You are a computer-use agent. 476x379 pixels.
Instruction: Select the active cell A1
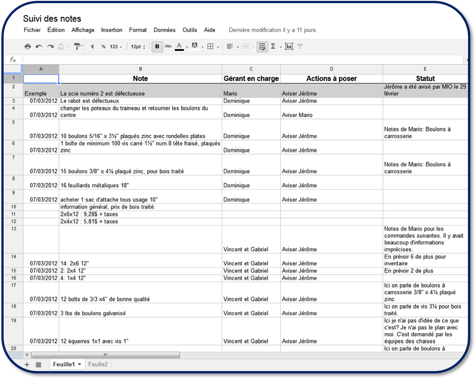click(41, 79)
